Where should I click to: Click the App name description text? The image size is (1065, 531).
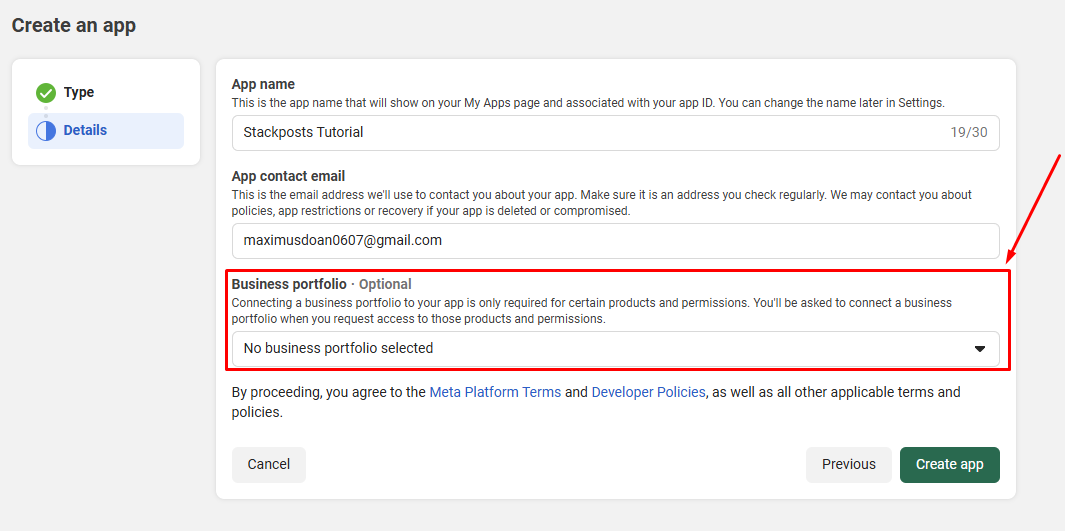pyautogui.click(x=588, y=102)
